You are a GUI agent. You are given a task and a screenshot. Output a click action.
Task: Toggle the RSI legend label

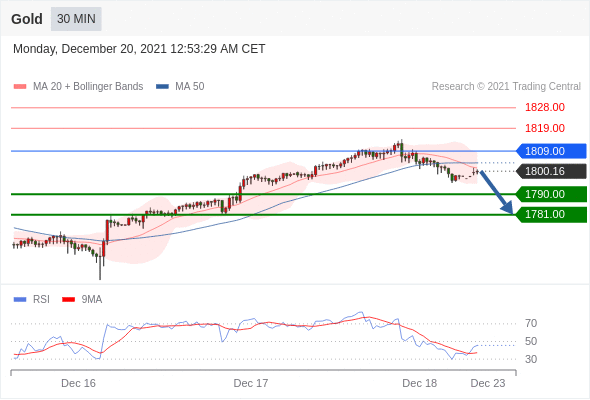point(41,300)
